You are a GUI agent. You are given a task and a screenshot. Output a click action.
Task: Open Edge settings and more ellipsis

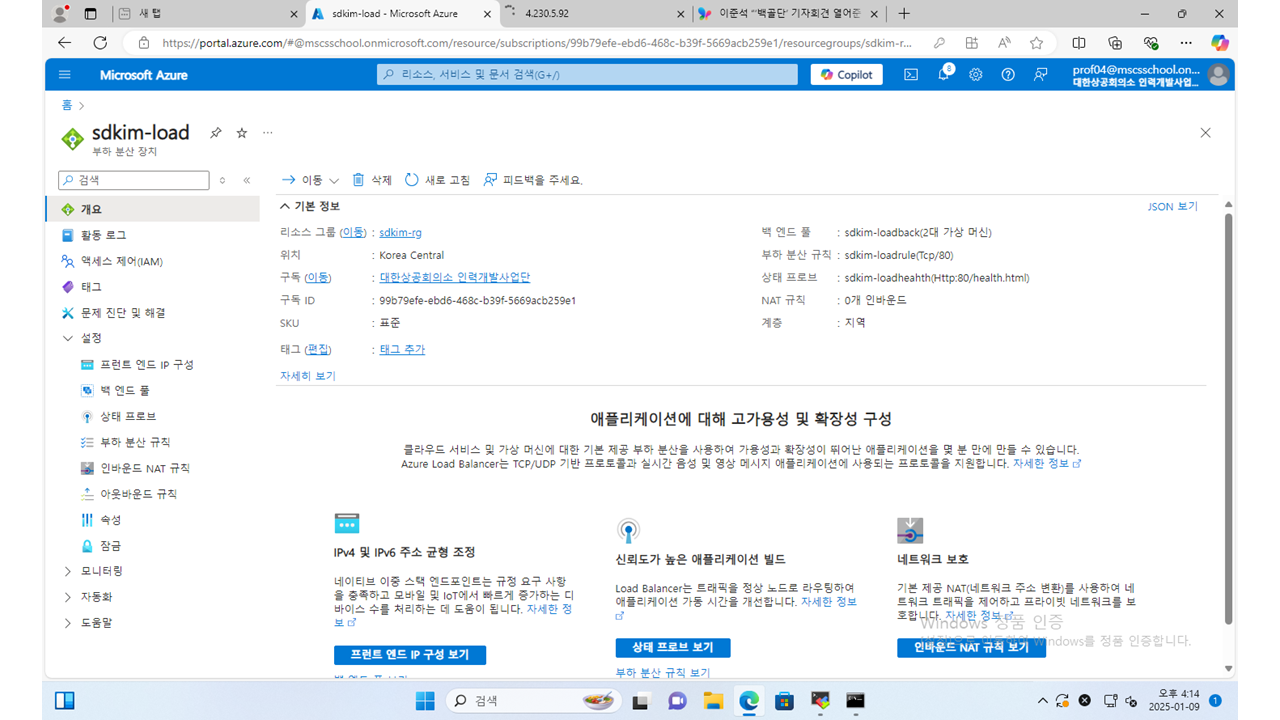(1186, 43)
